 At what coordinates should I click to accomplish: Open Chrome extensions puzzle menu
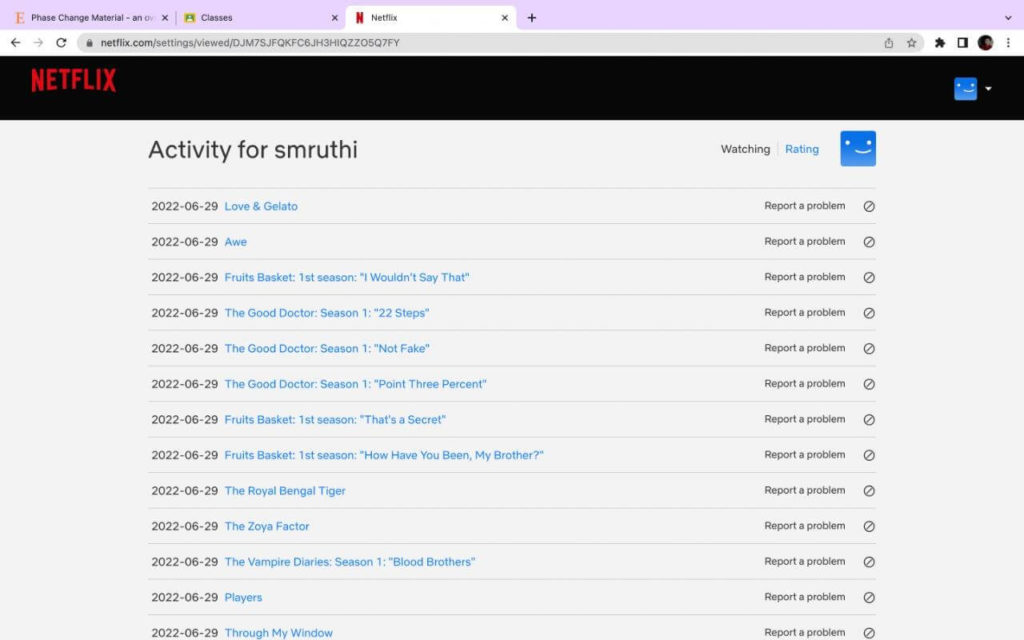pyautogui.click(x=940, y=42)
